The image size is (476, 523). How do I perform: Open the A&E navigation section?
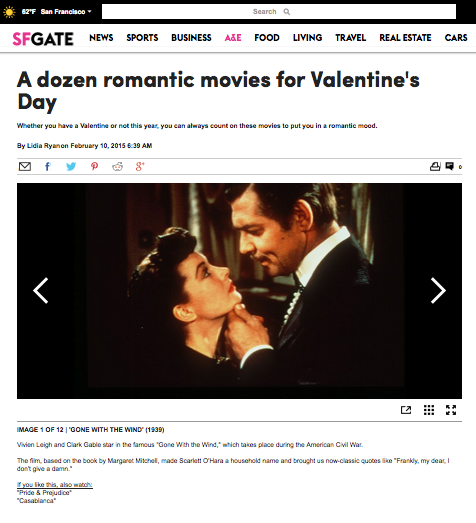[x=233, y=38]
